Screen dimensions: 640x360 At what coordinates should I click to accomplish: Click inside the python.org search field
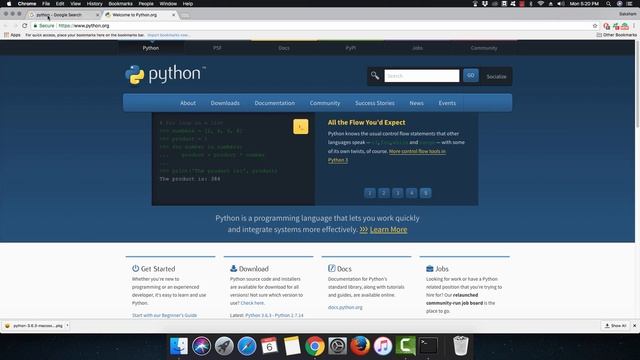(x=421, y=76)
